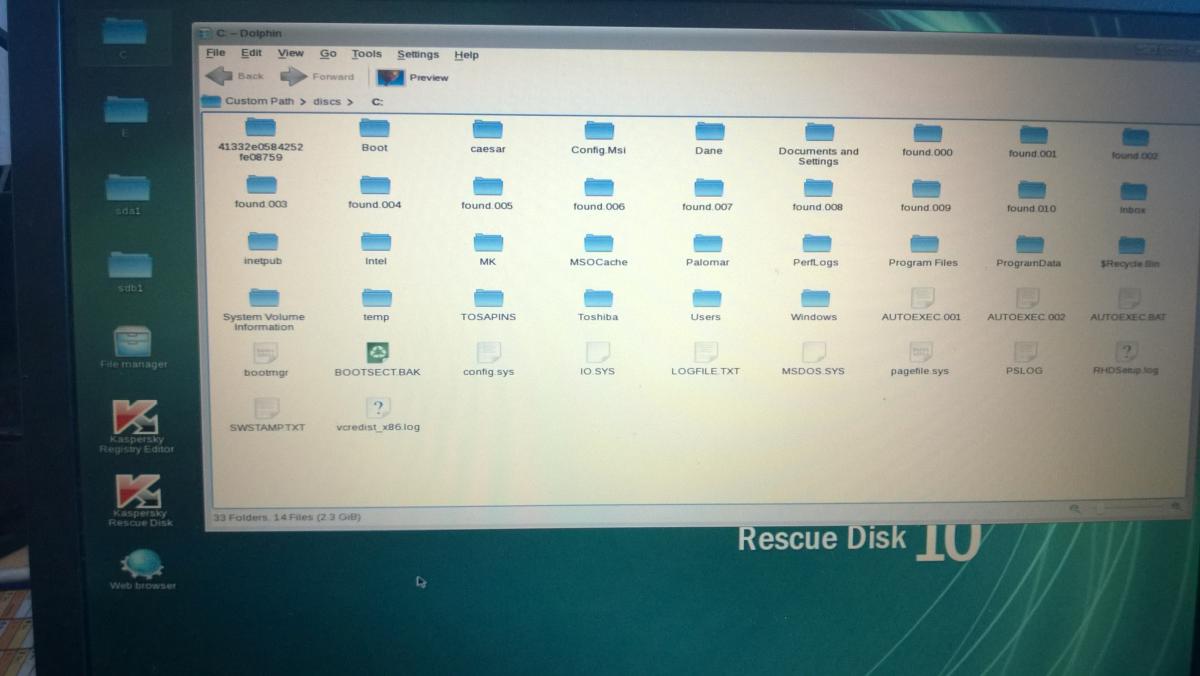Open the Intel folder

click(376, 249)
